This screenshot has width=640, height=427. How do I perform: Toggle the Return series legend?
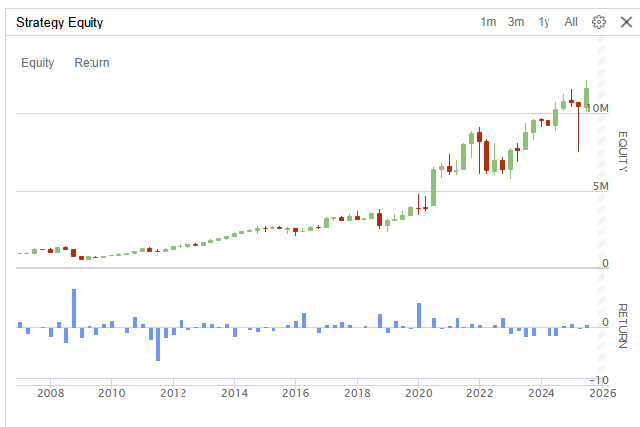click(x=92, y=63)
